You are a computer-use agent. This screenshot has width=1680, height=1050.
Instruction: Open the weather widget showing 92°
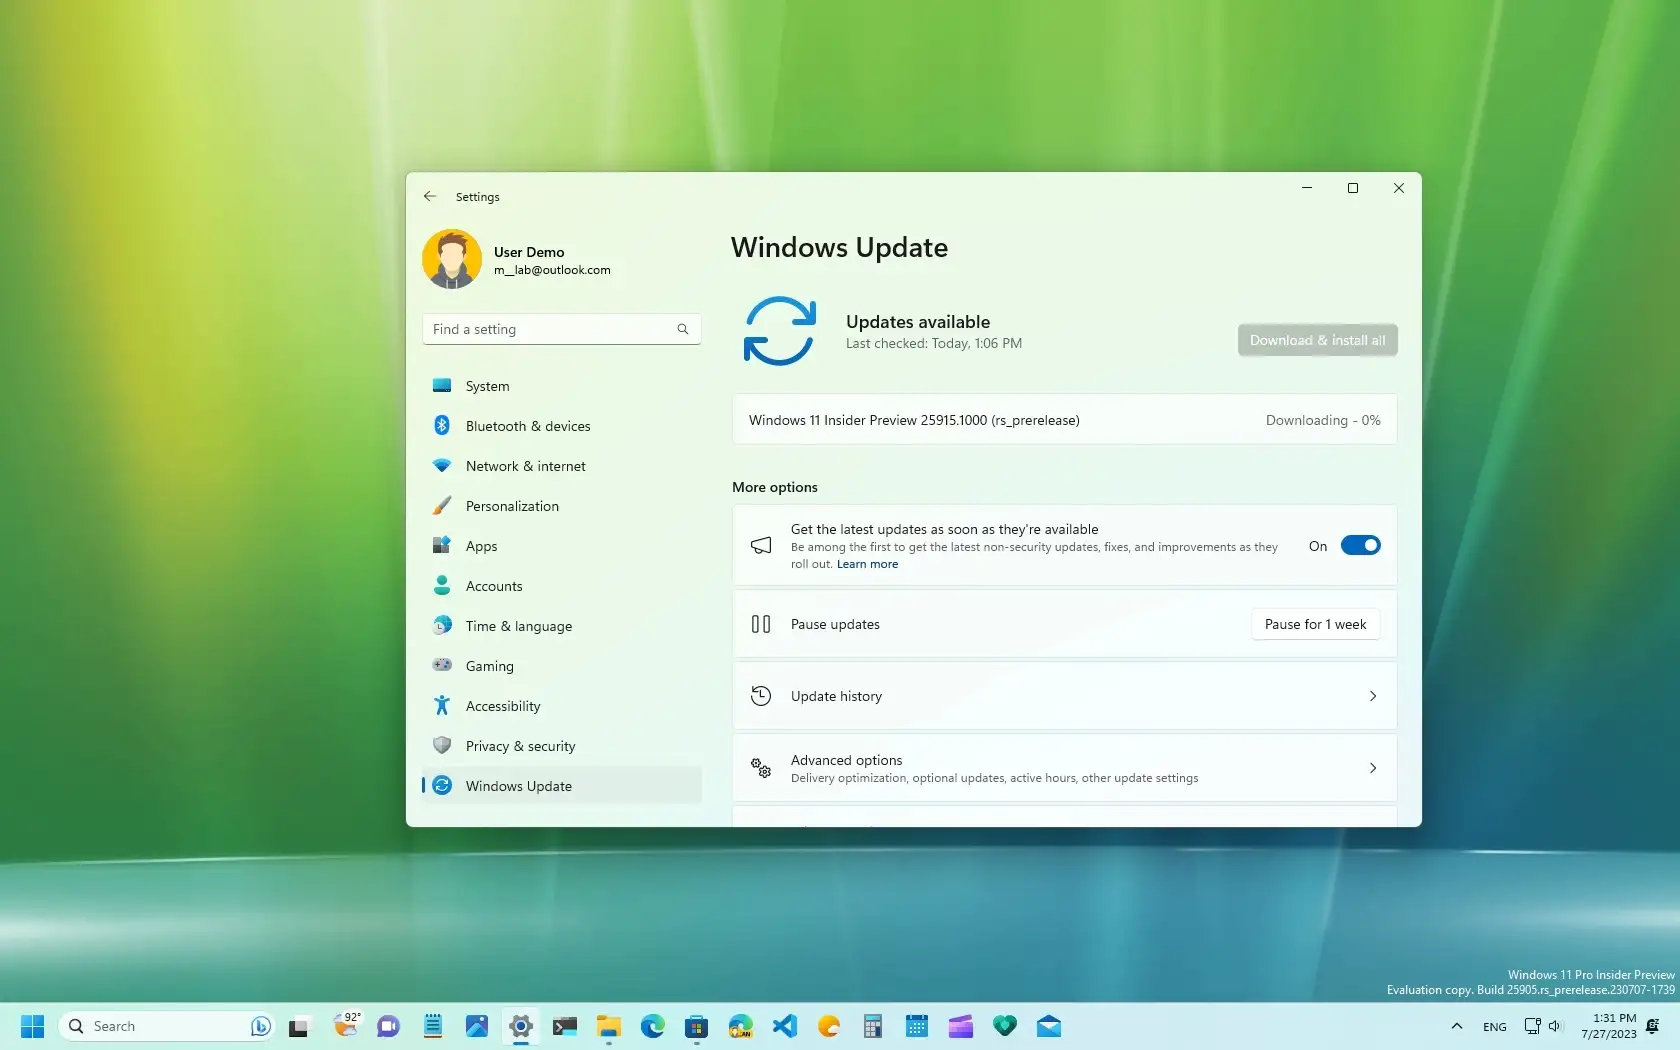coord(345,1026)
